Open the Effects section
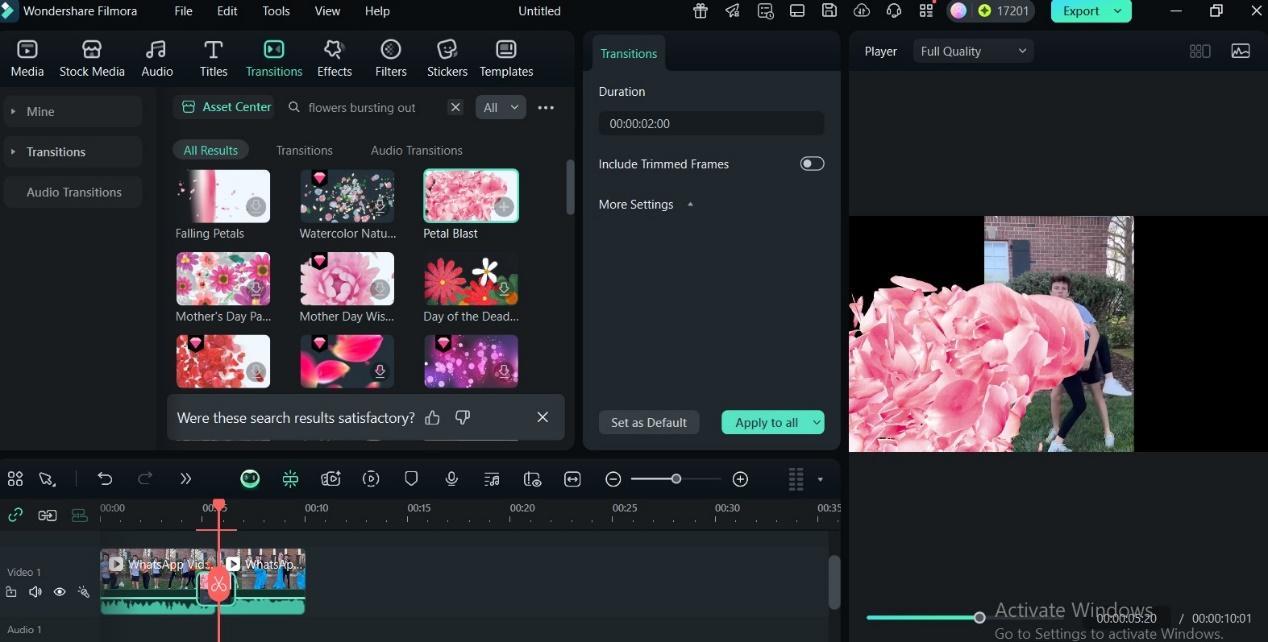This screenshot has width=1268, height=642. [x=334, y=58]
